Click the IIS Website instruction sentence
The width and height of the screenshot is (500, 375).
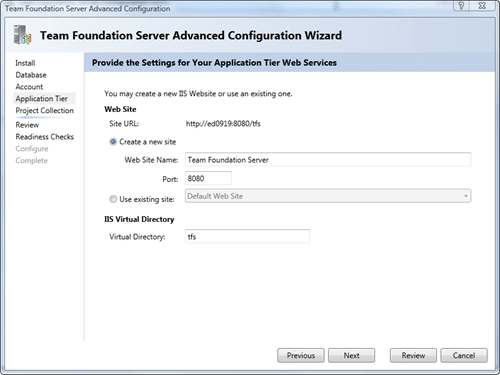(x=198, y=94)
